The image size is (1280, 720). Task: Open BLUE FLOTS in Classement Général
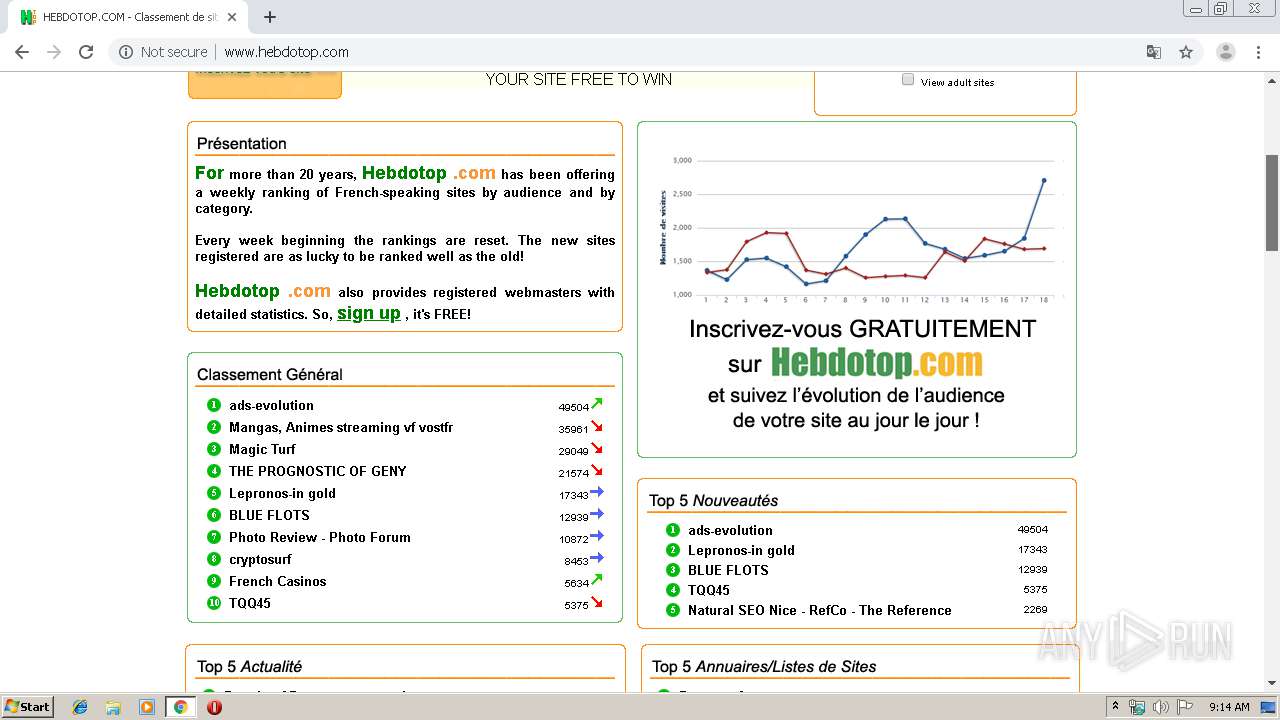269,515
